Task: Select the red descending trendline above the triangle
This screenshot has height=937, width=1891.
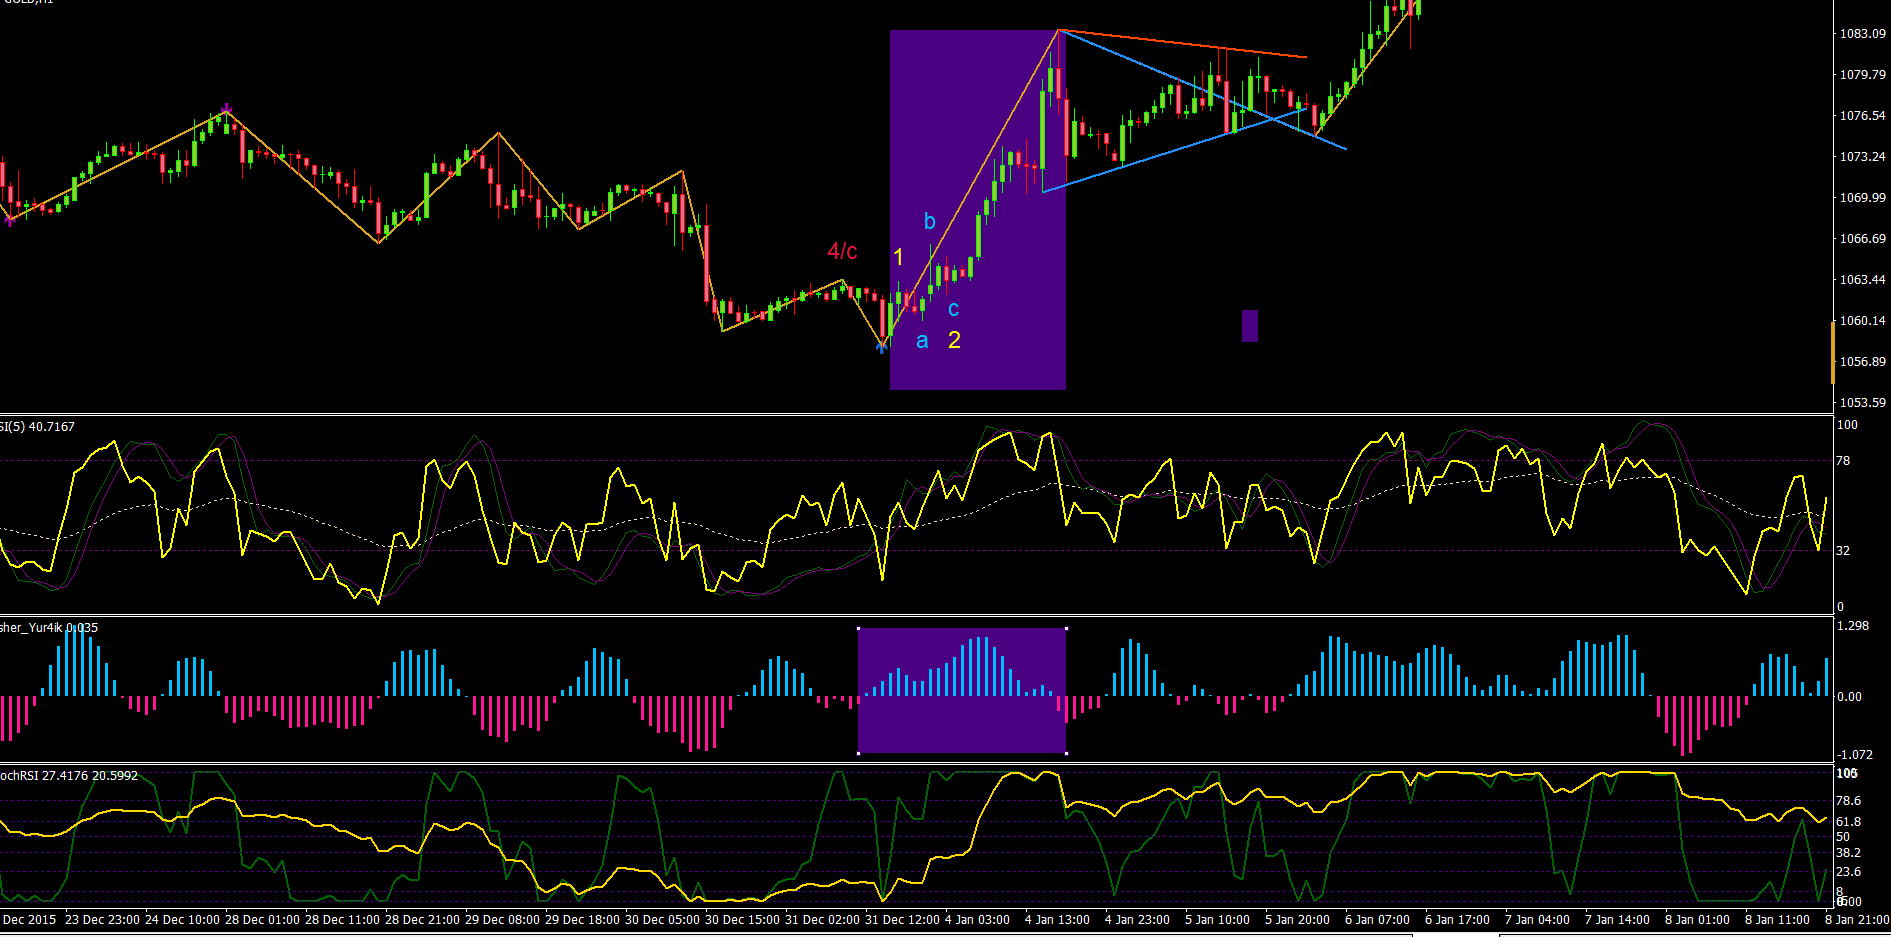Action: 1183,44
